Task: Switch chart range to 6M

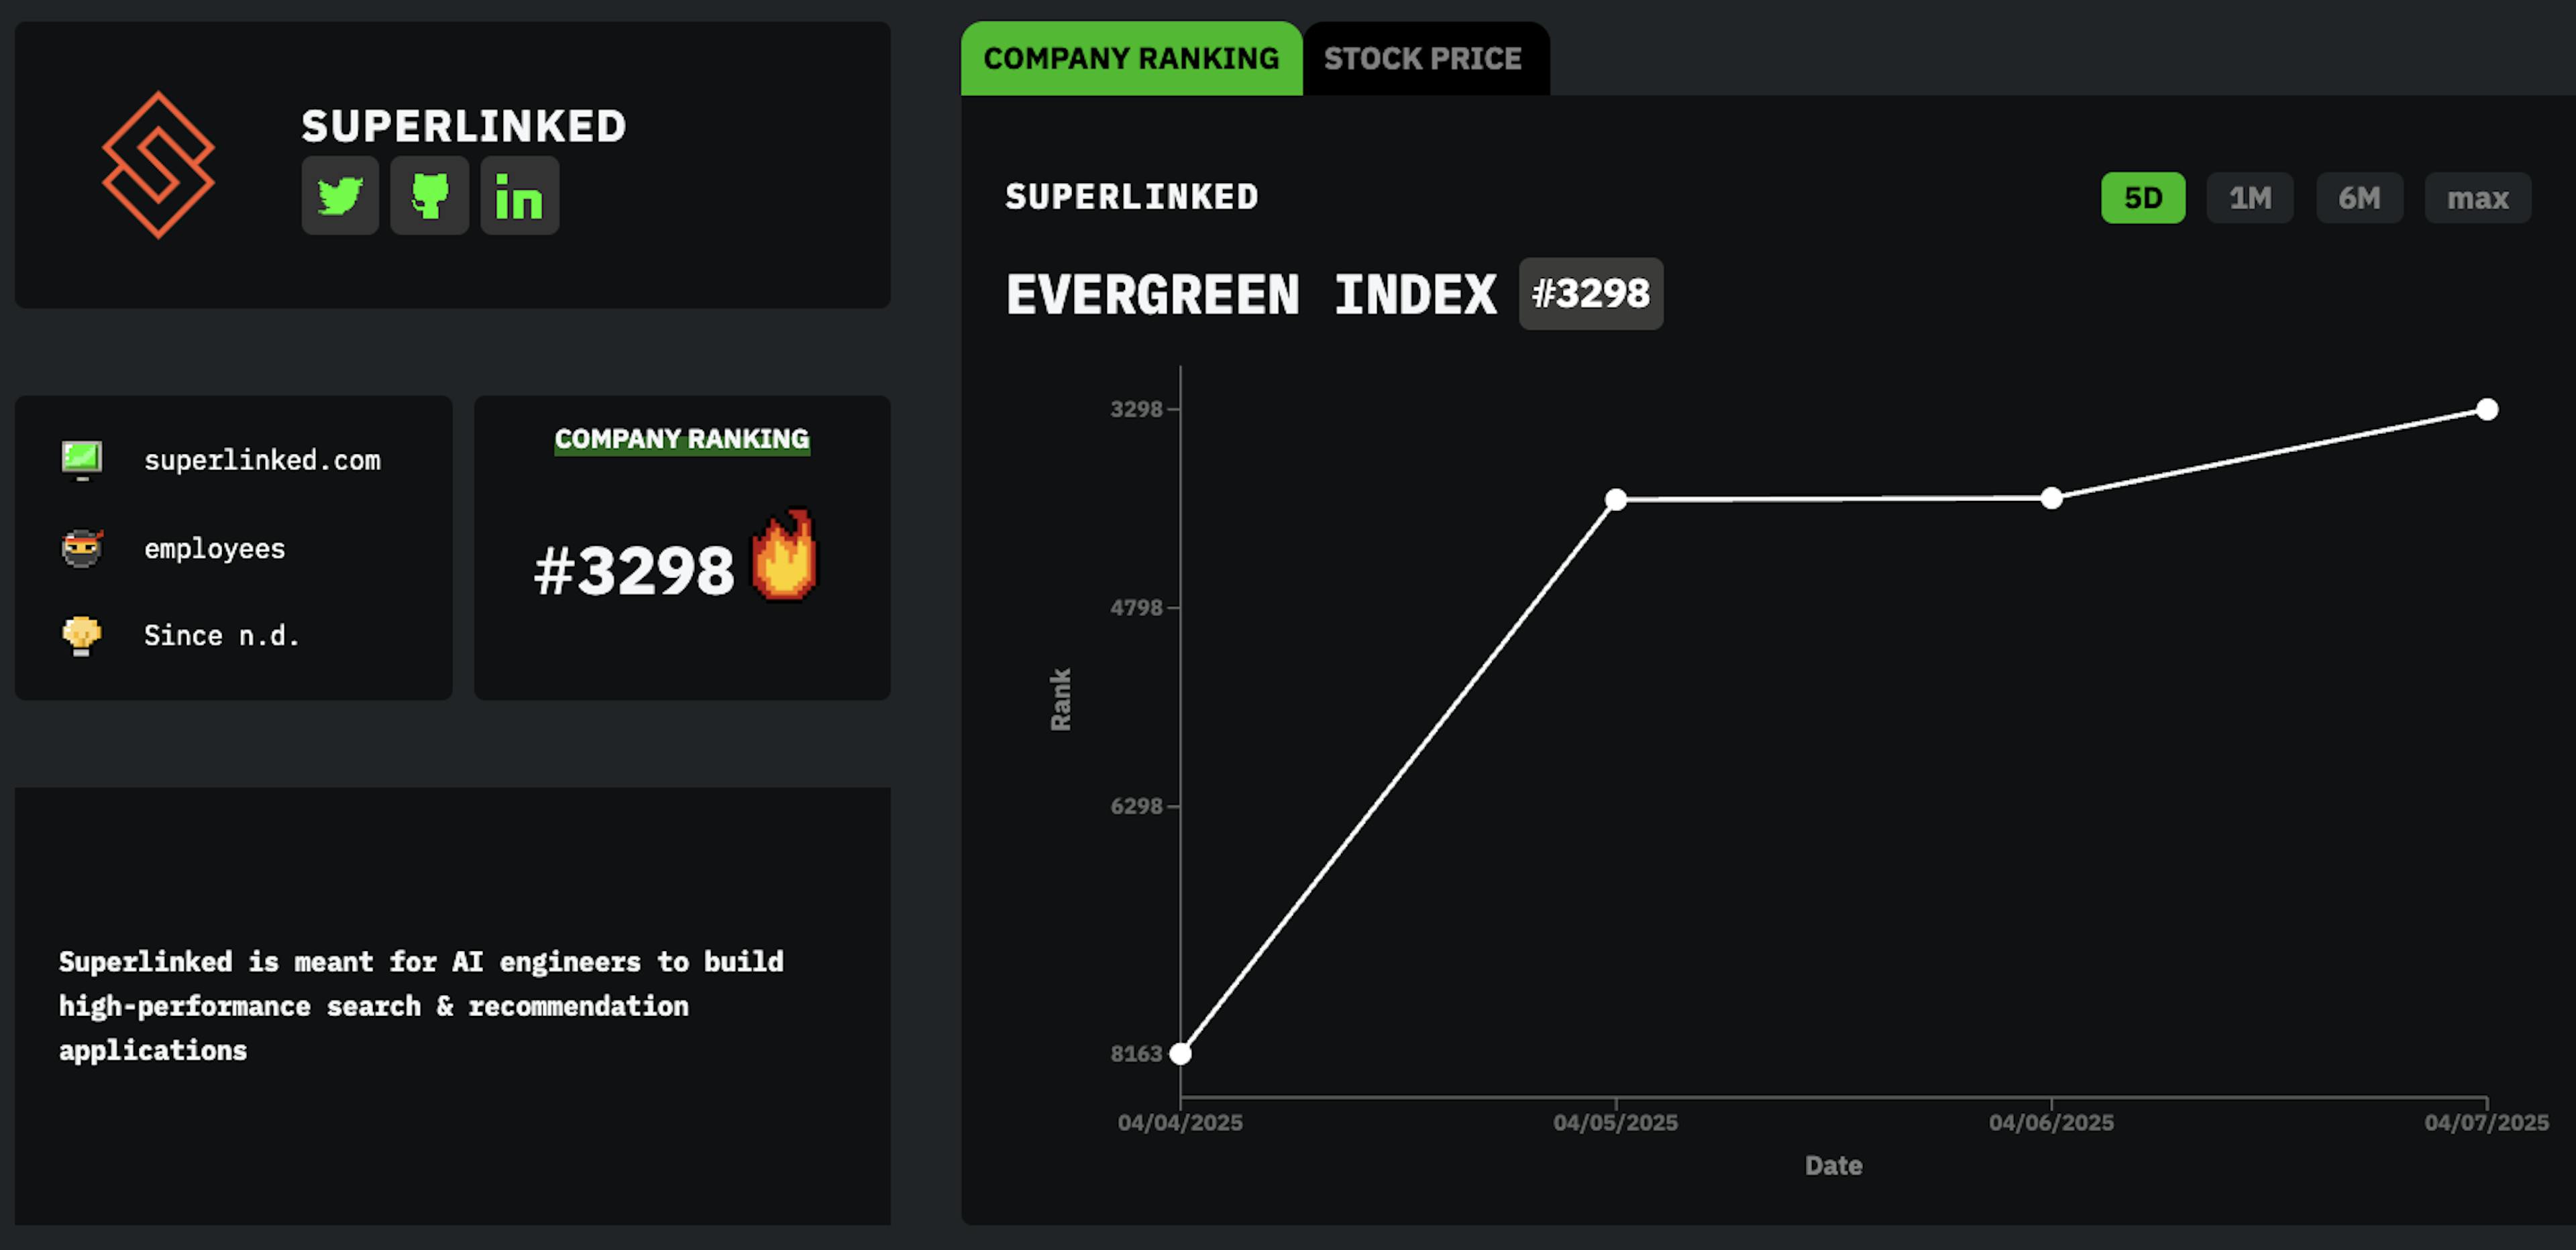Action: coord(2359,198)
